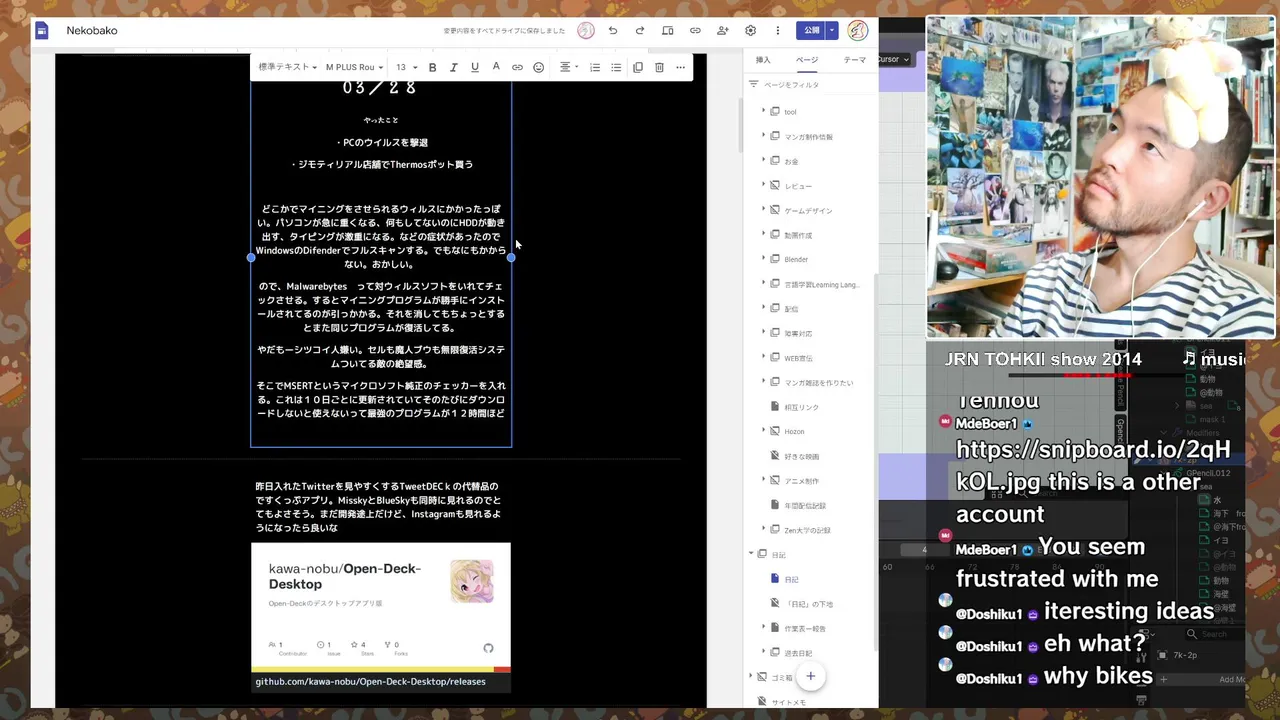1280x720 pixels.
Task: Switch to the ページ tab
Action: click(x=807, y=60)
